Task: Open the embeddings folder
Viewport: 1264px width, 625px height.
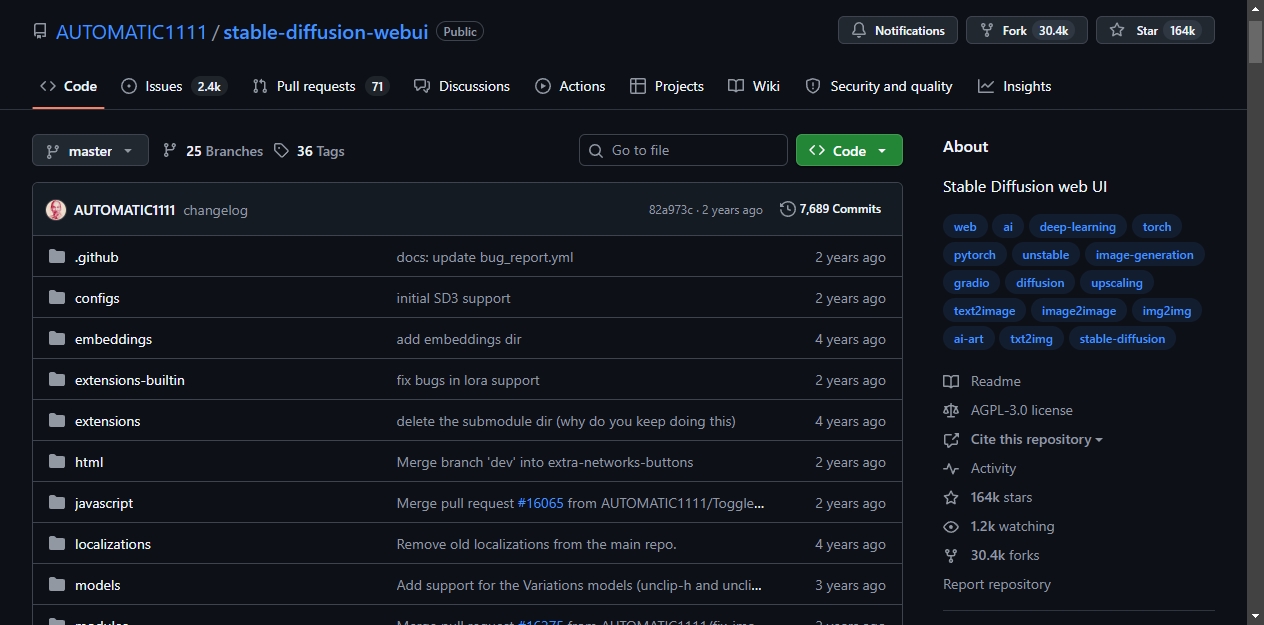Action: (113, 339)
